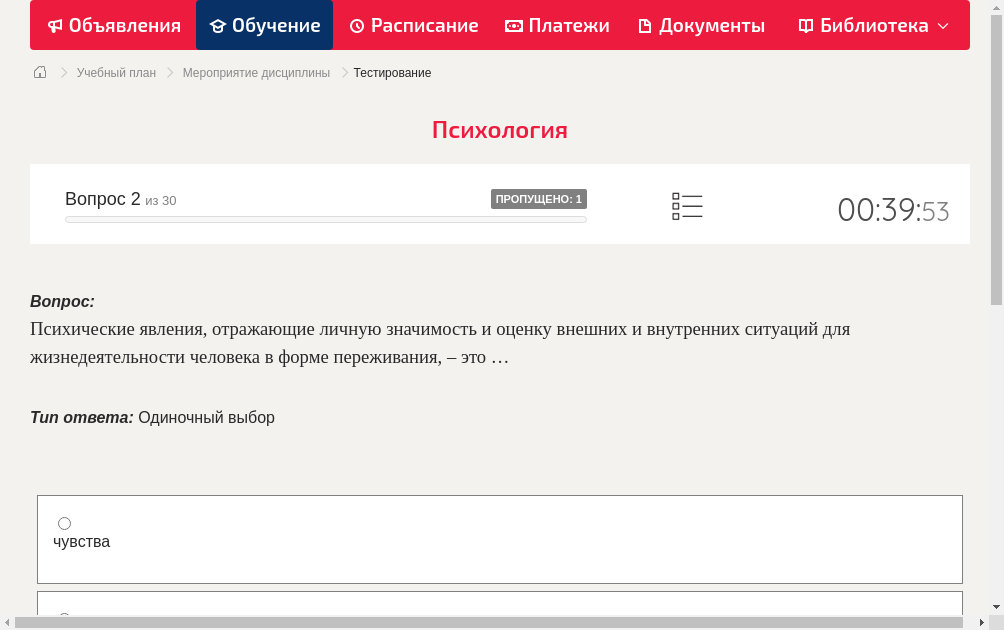This screenshot has height=630, width=1004.
Task: Click the test progress bar under Вопрос 2
Action: pyautogui.click(x=325, y=219)
